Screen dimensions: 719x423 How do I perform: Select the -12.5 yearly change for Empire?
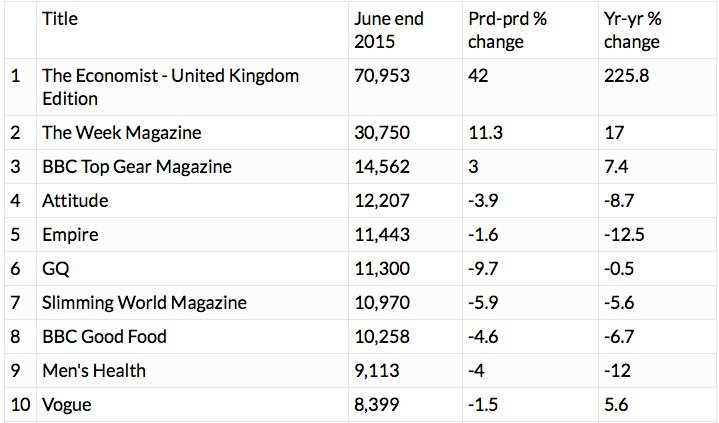pos(624,234)
